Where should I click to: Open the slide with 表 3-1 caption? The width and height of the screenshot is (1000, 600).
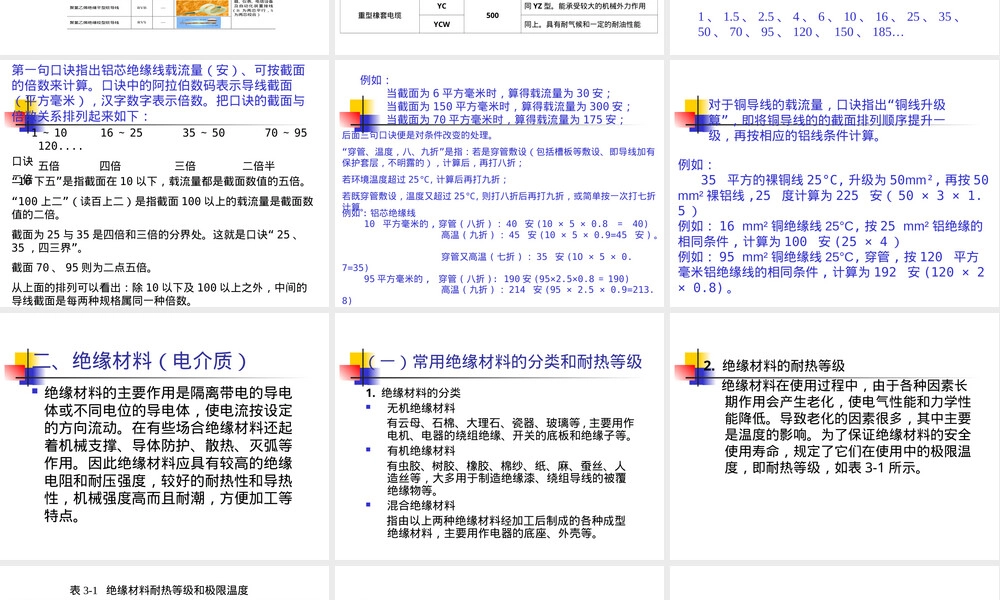click(165, 583)
